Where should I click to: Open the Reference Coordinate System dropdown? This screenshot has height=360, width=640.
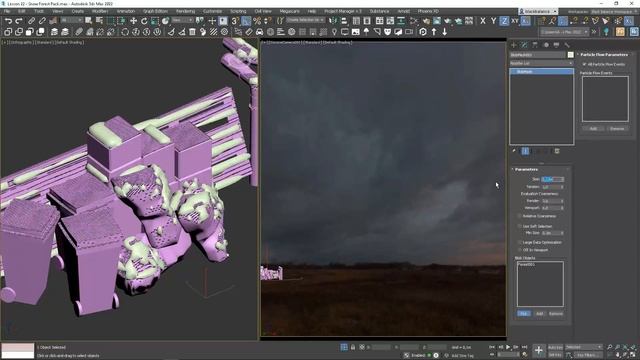182,20
